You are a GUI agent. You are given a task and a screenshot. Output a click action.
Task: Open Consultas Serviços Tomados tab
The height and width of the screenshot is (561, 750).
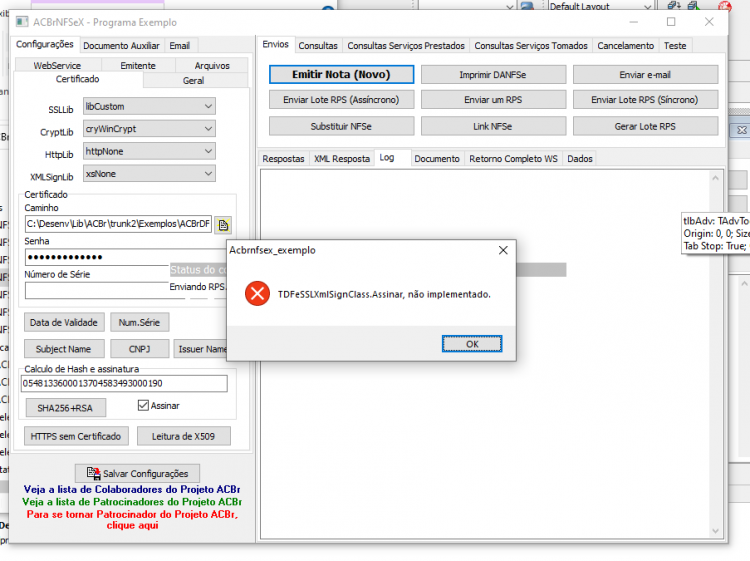tap(531, 46)
